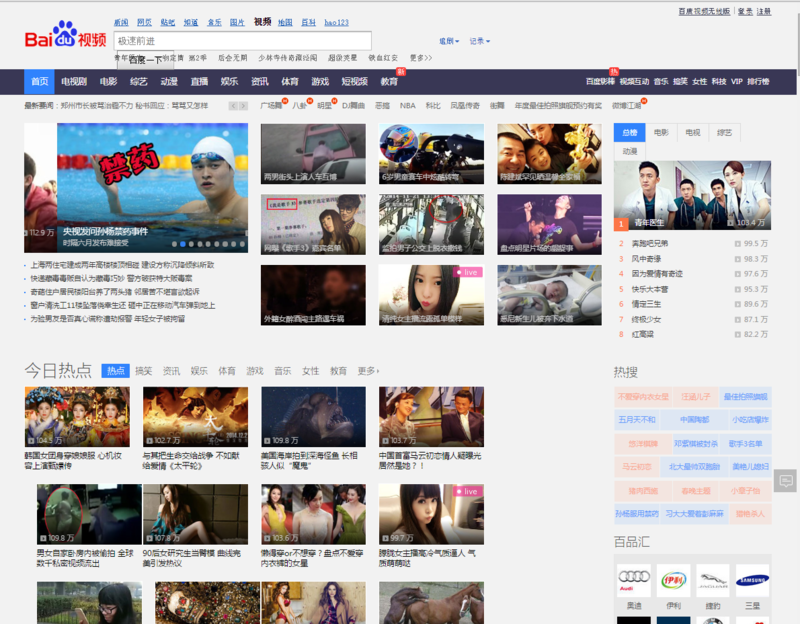The image size is (800, 624).
Task: Open the 青年医生 ranking thumbnail
Action: pyautogui.click(x=692, y=195)
